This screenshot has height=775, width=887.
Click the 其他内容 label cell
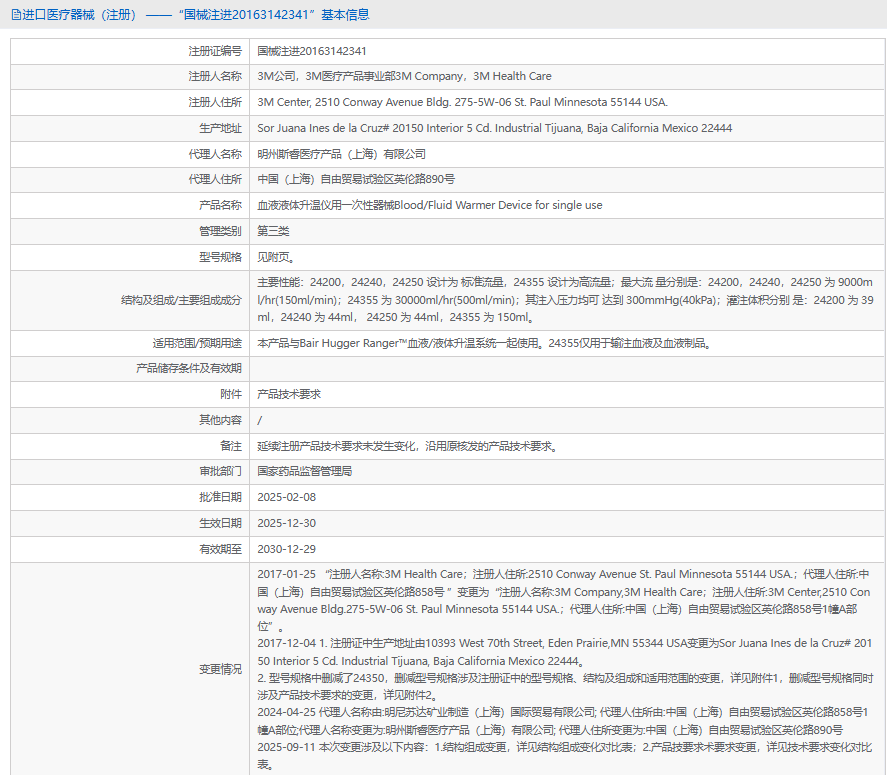click(130, 420)
